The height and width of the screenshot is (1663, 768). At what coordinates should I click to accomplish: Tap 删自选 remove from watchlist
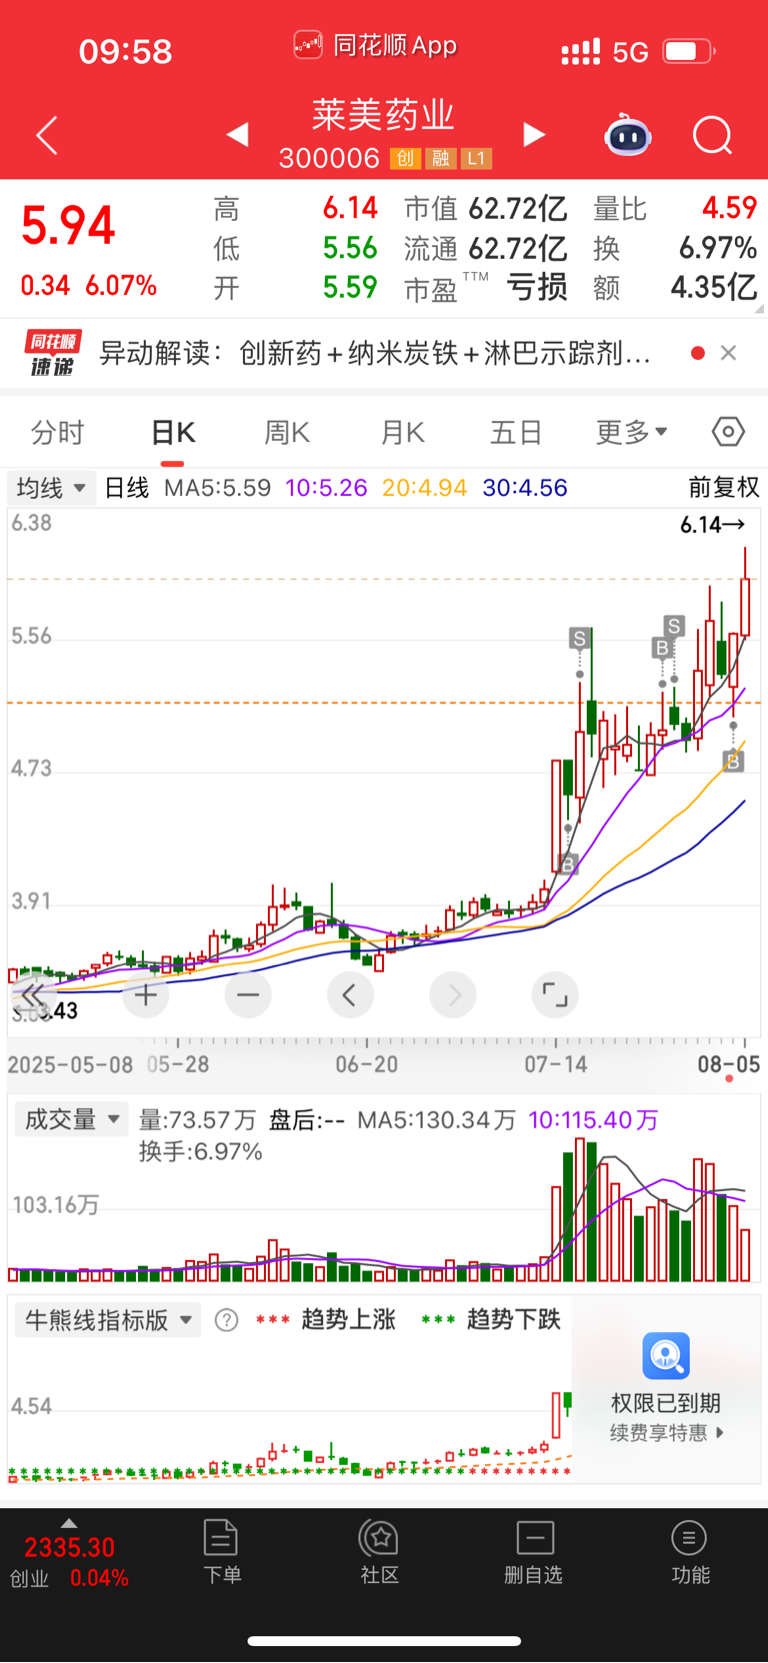(534, 1552)
